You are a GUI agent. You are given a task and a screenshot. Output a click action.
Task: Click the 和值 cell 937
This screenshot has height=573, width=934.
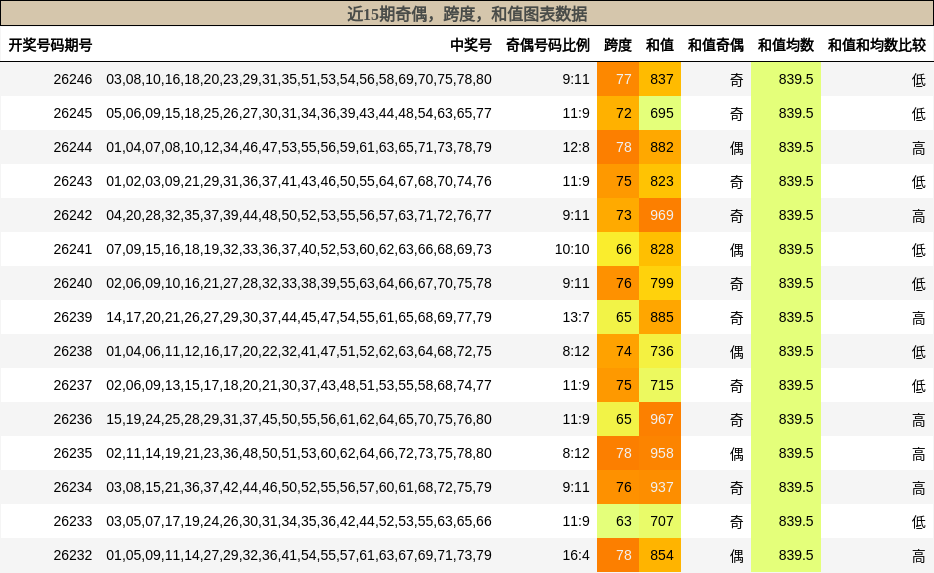coord(660,487)
